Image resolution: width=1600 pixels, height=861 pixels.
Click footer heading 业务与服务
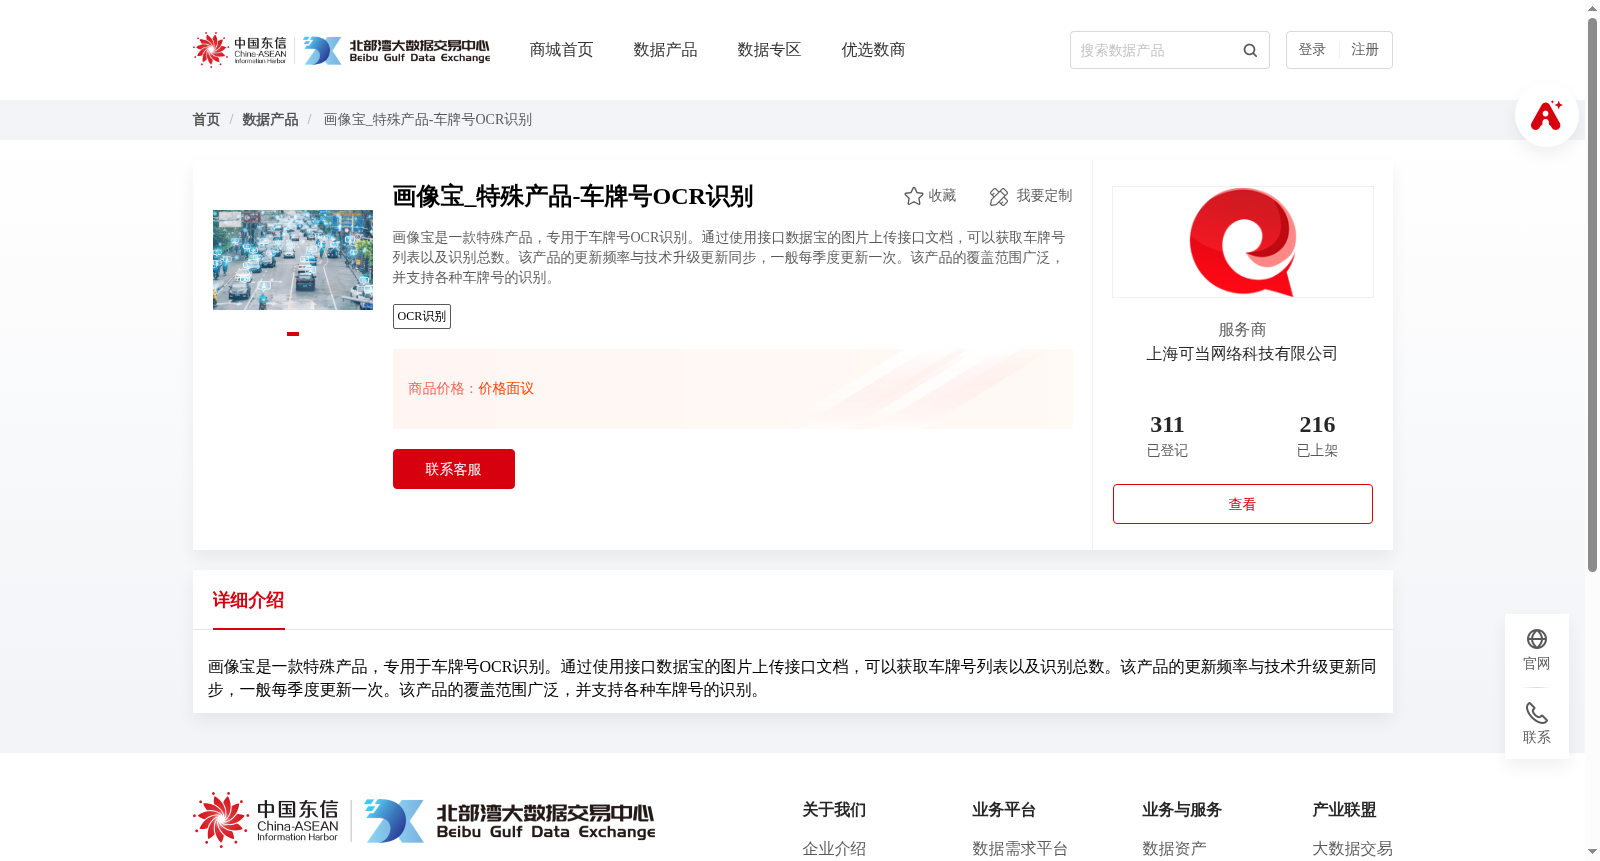[1182, 810]
